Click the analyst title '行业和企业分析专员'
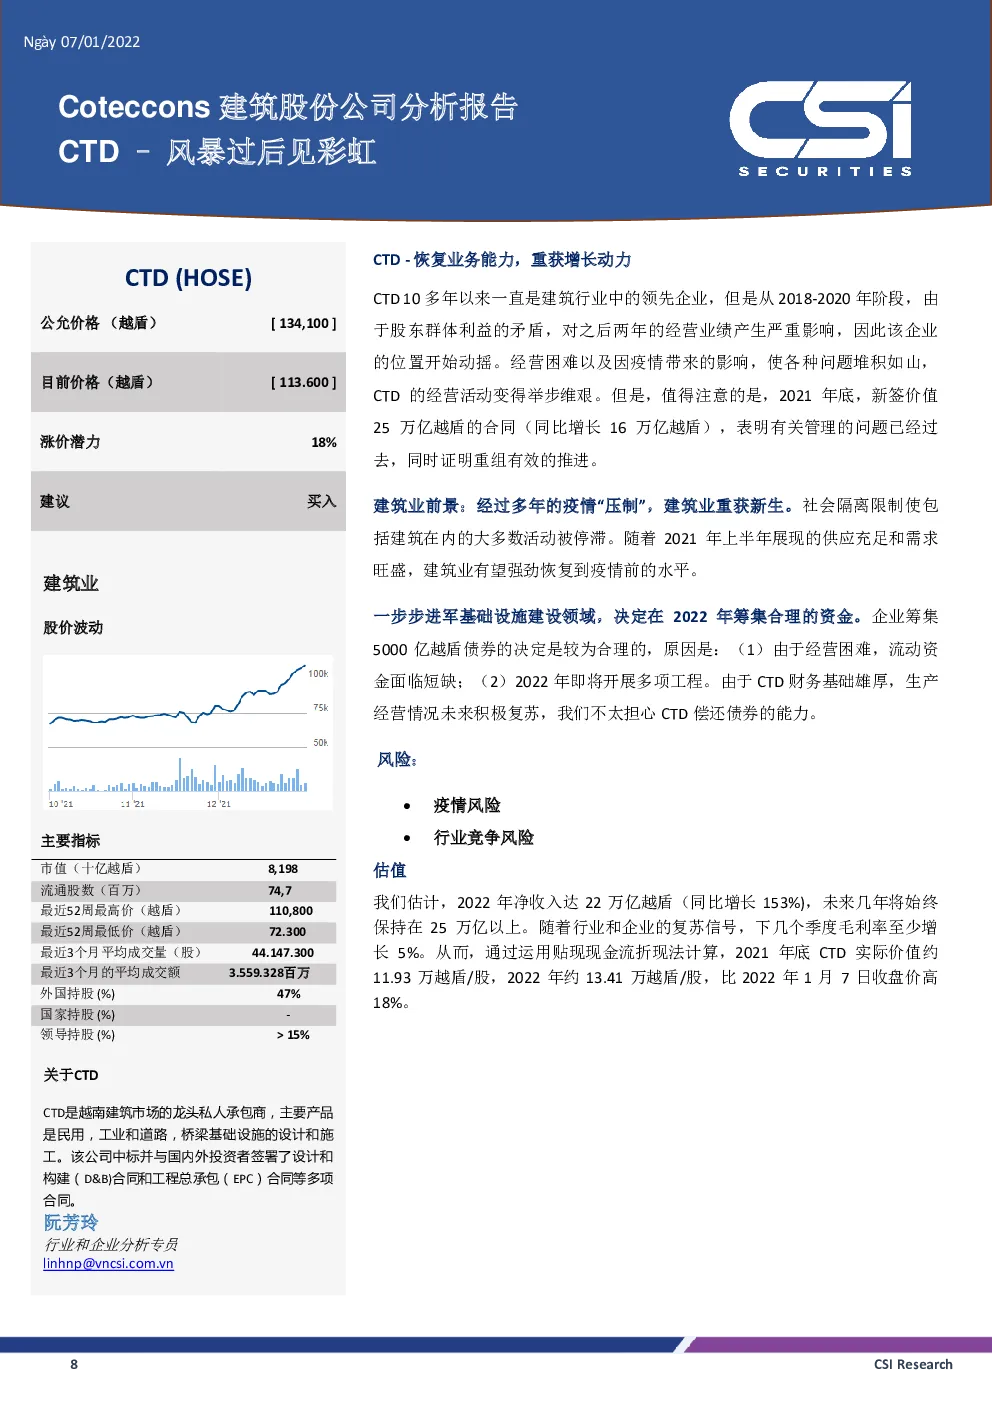Image resolution: width=992 pixels, height=1403 pixels. tap(111, 1244)
